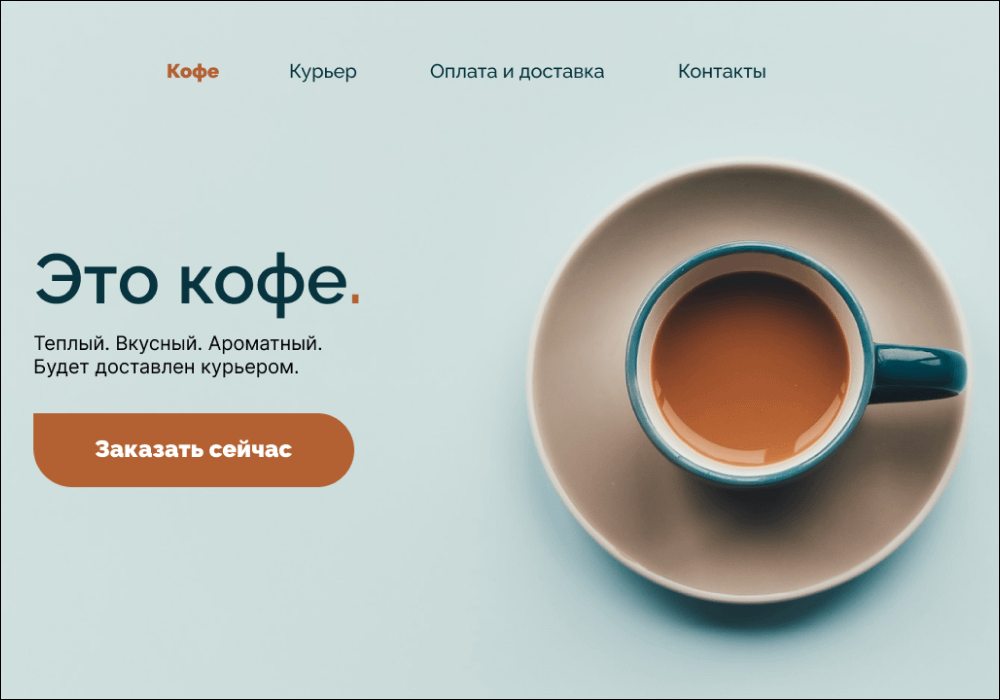Screen dimensions: 1000x700
Task: Click the Заказать сейчас button
Action: point(193,449)
